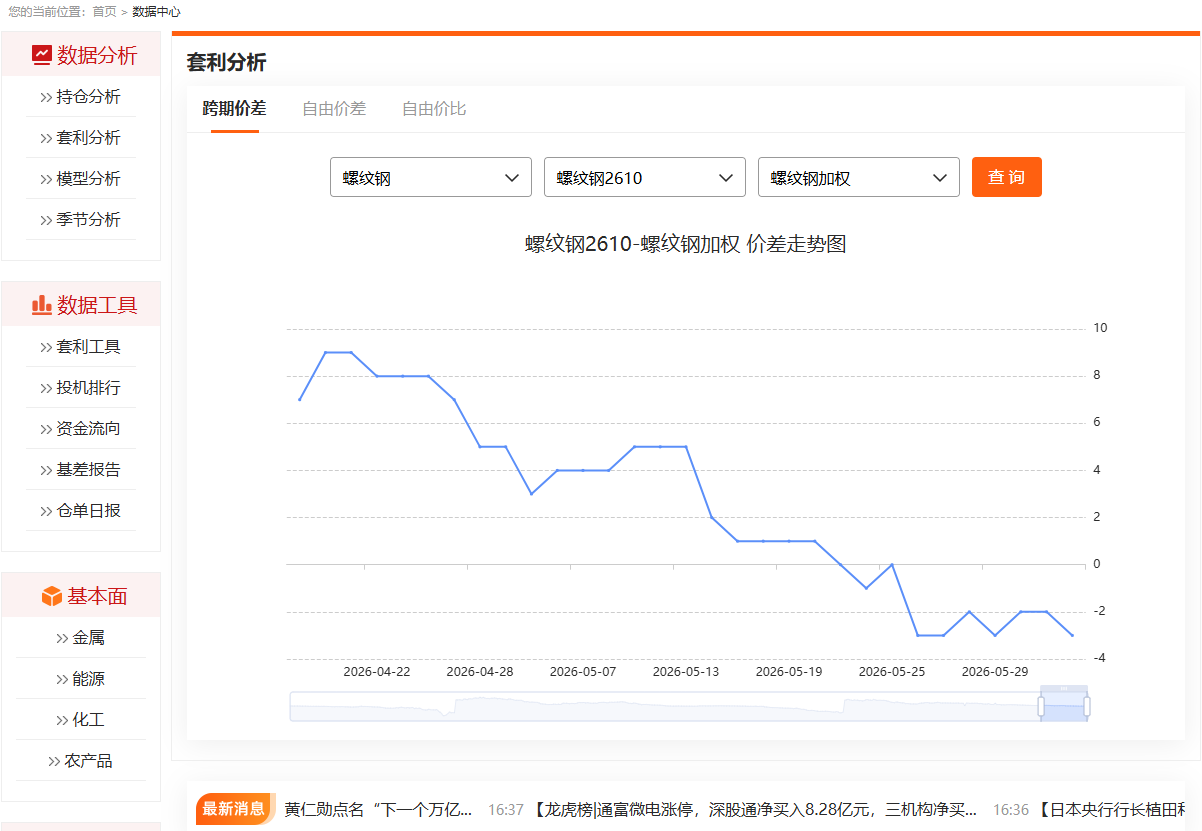Image resolution: width=1202 pixels, height=831 pixels.
Task: Click the left handle of chart zoom slider
Action: [x=1041, y=706]
